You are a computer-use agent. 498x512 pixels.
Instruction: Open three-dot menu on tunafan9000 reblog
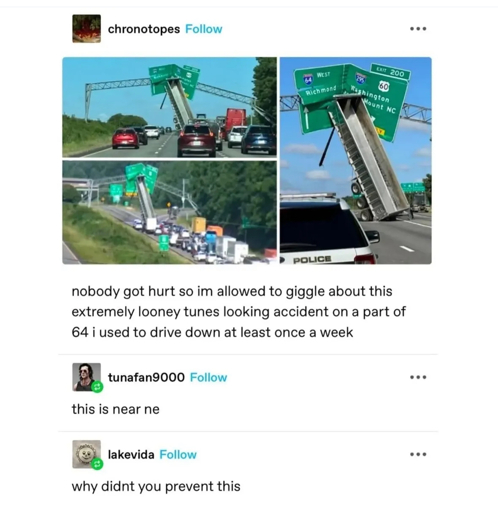[418, 377]
